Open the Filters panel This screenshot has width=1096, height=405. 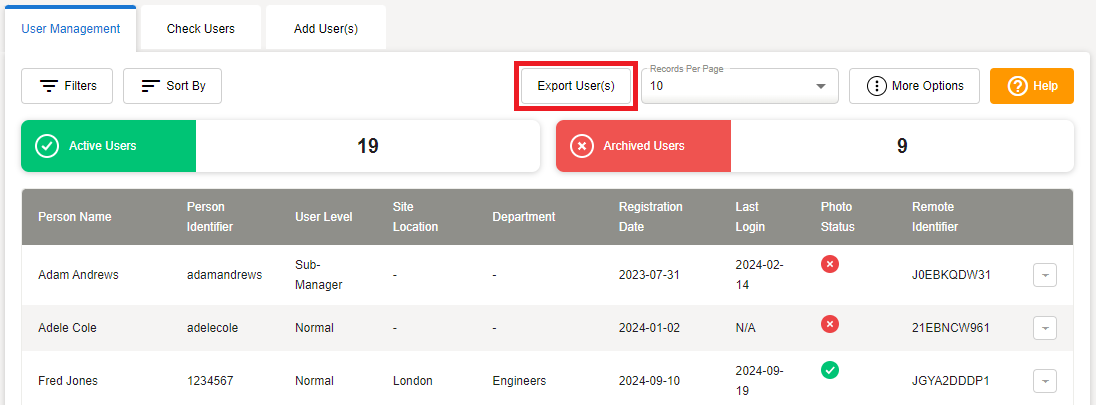pyautogui.click(x=67, y=86)
